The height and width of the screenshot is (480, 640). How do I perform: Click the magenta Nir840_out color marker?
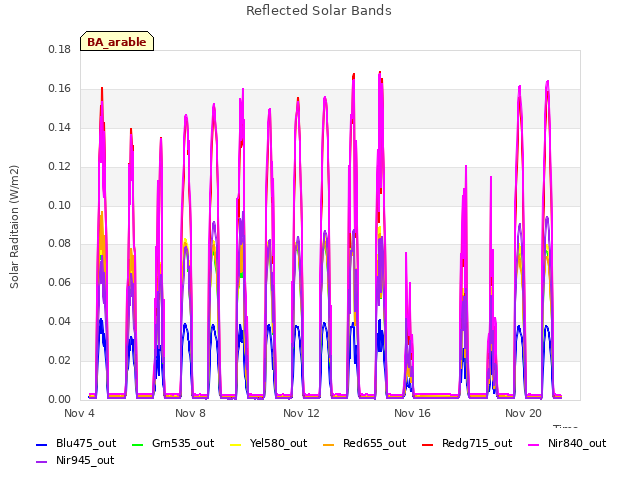coord(533,444)
